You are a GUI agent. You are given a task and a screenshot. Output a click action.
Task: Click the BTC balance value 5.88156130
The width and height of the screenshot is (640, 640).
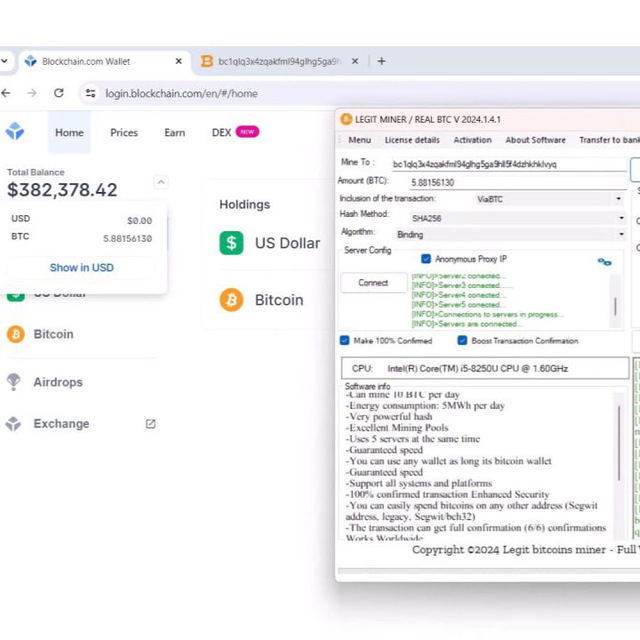(127, 238)
